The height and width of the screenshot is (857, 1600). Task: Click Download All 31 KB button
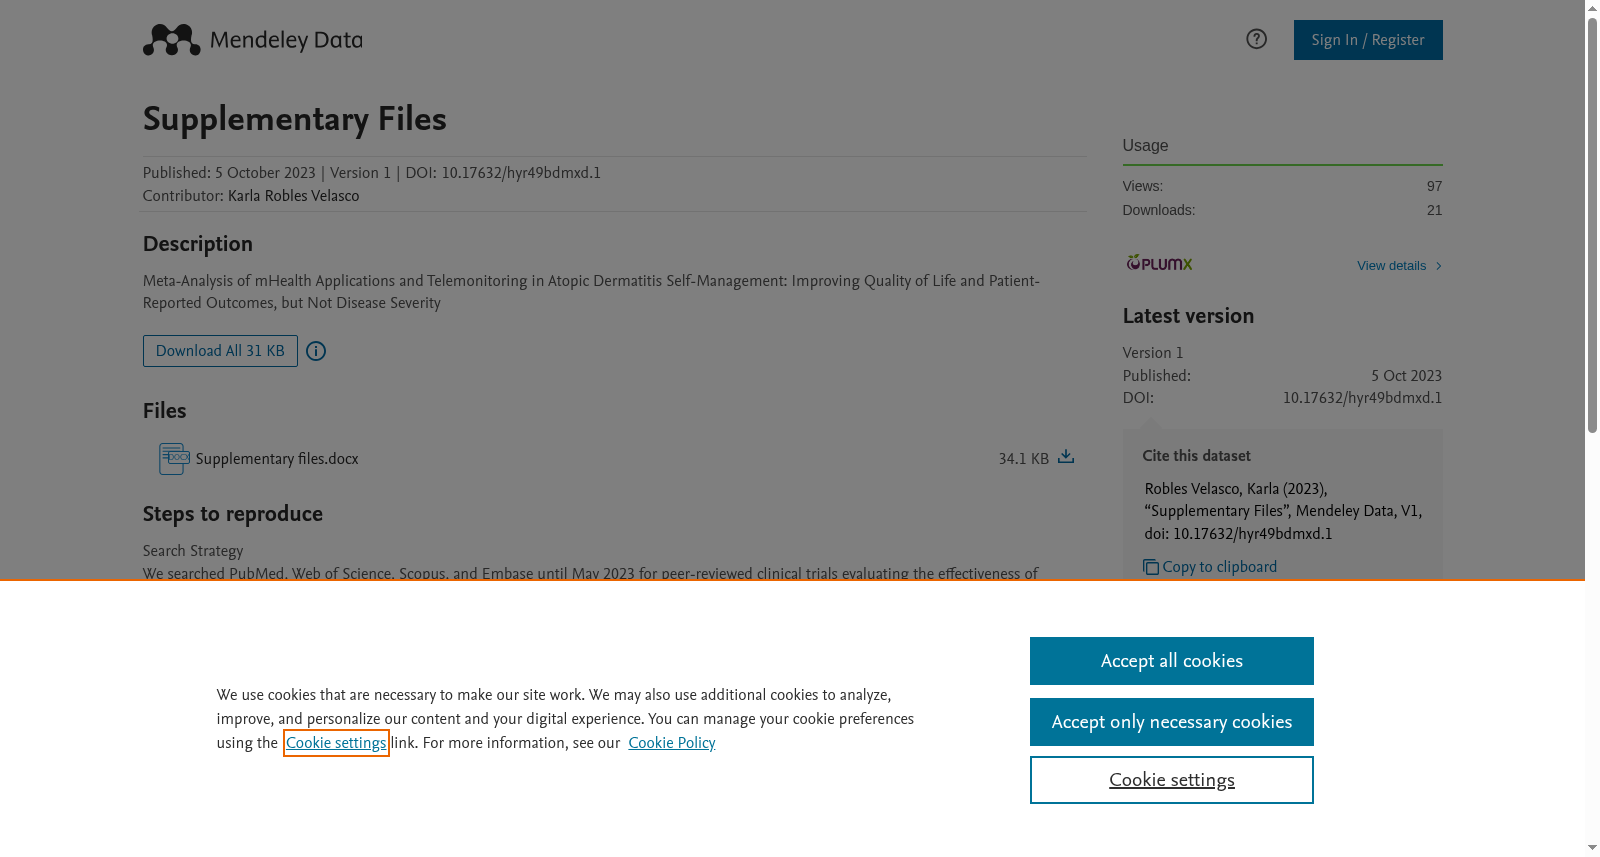tap(220, 351)
